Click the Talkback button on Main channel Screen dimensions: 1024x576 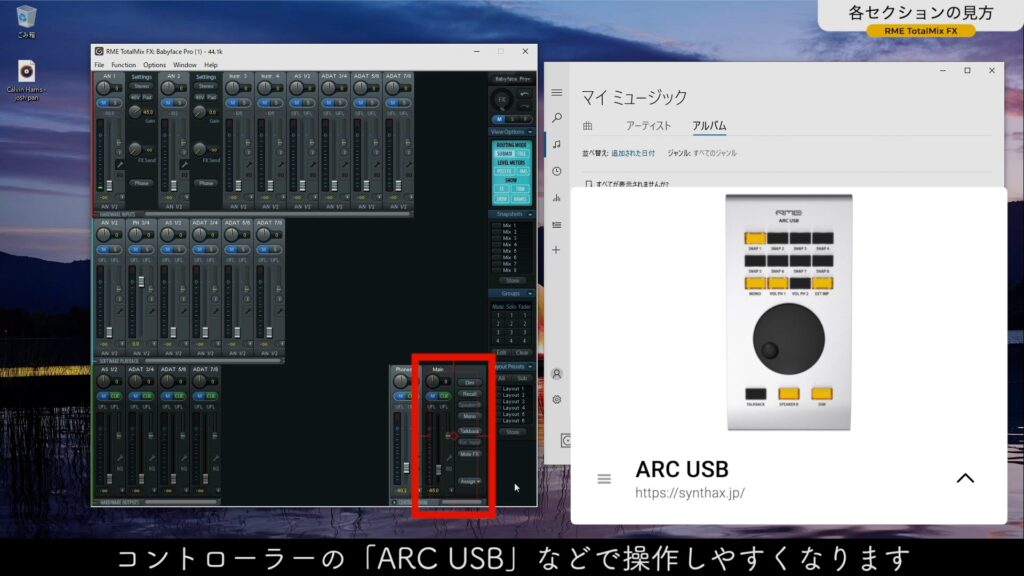click(x=470, y=431)
